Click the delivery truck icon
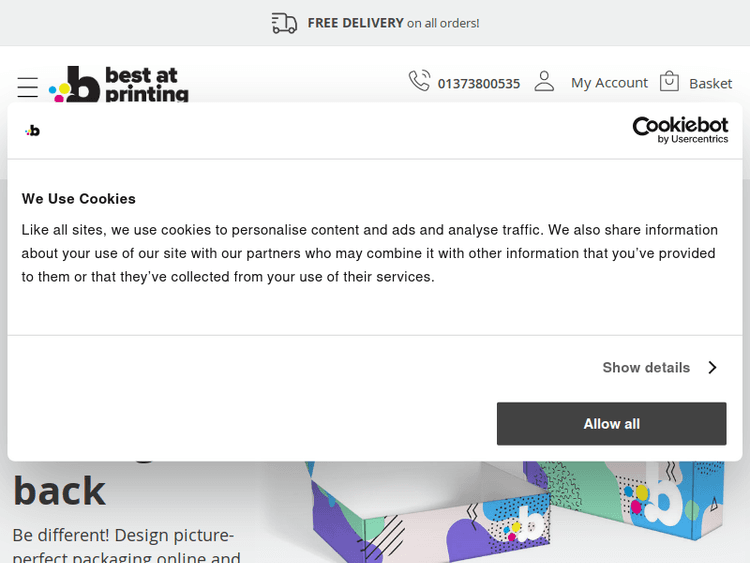The width and height of the screenshot is (750, 563). 284,23
